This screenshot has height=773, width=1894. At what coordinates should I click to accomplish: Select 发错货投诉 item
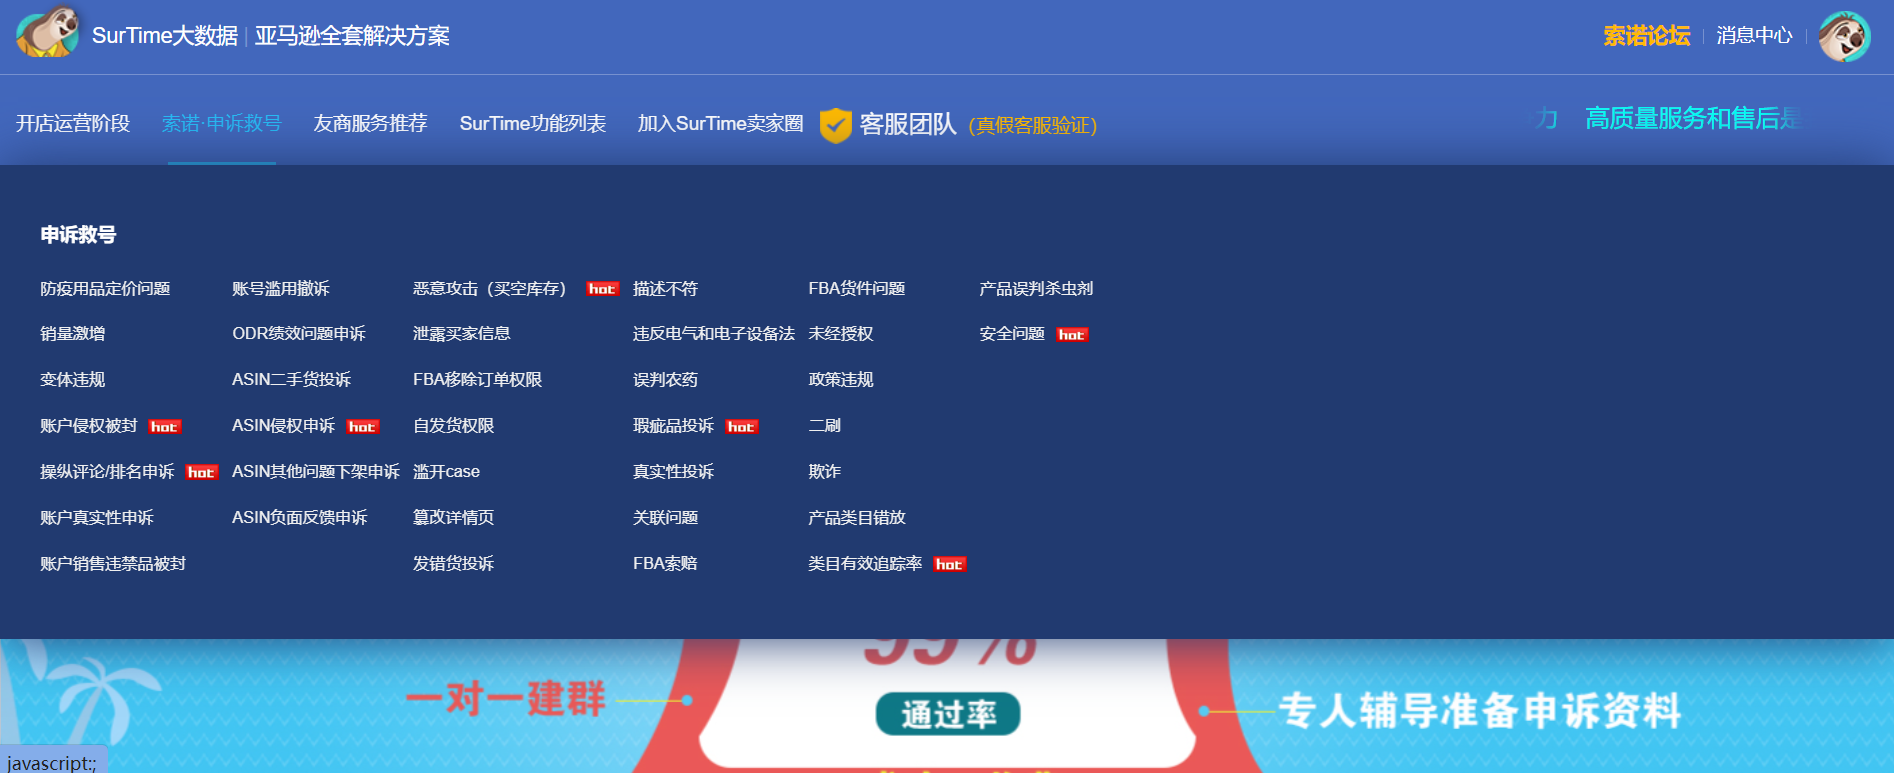(454, 564)
